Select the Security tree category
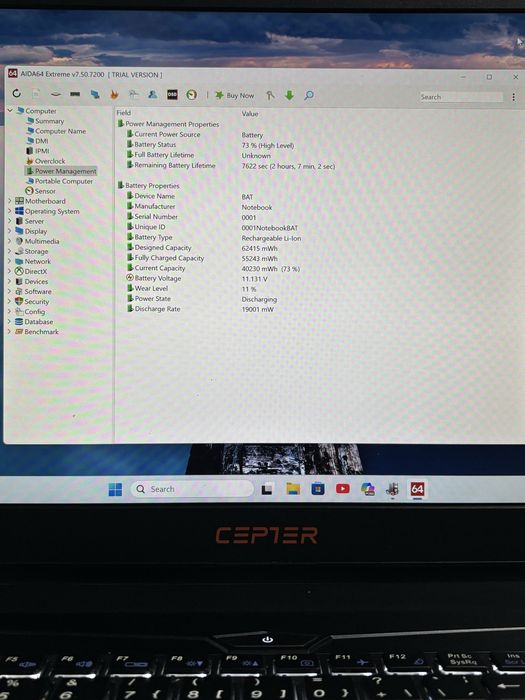525x700 pixels. [x=32, y=302]
